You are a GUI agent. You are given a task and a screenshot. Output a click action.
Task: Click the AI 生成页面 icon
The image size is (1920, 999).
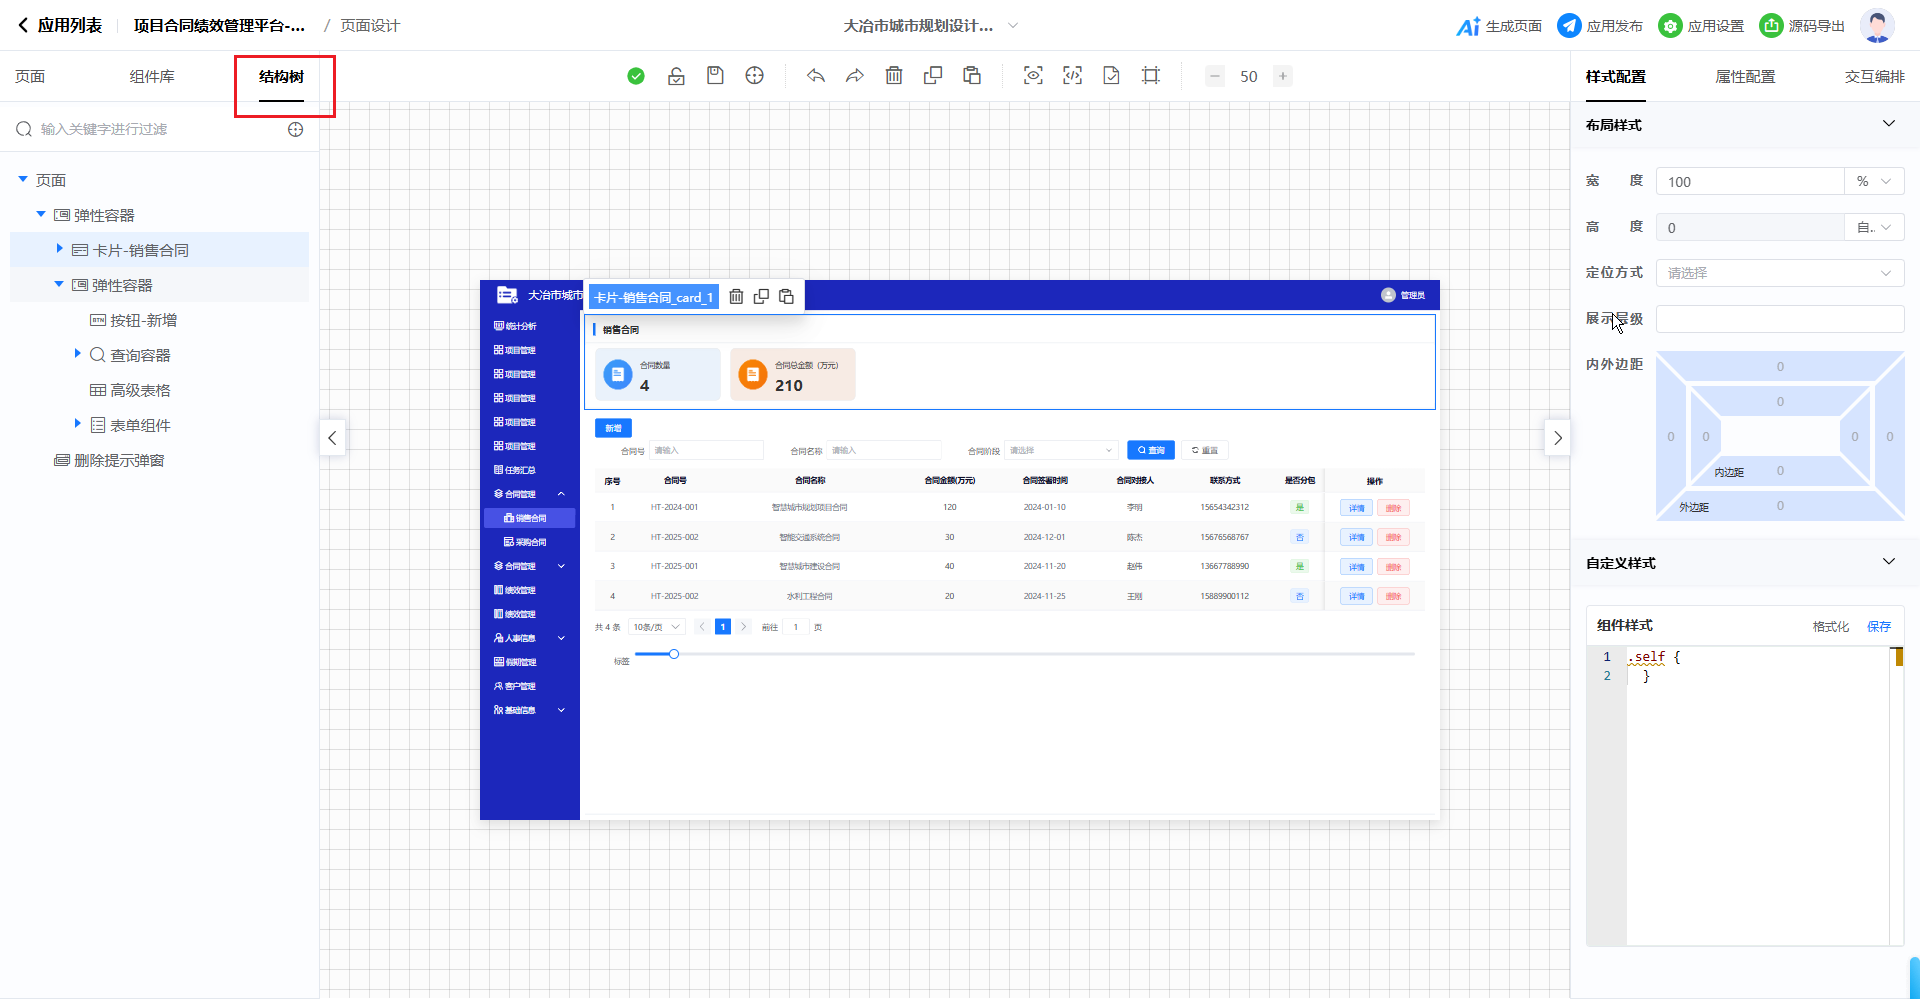pos(1468,26)
